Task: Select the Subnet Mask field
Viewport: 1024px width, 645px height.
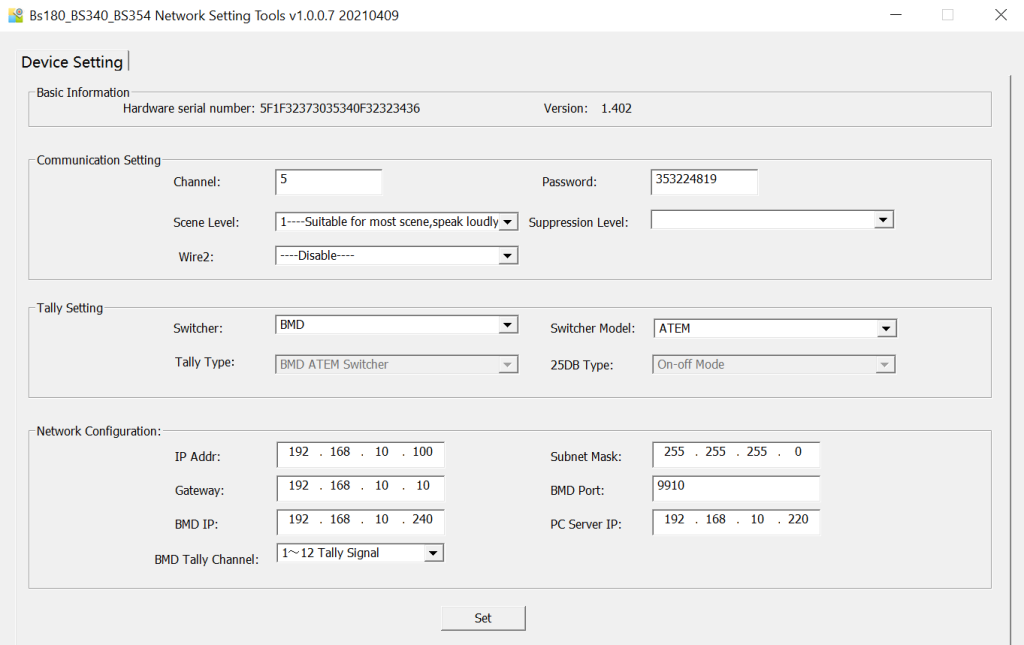Action: [x=735, y=453]
